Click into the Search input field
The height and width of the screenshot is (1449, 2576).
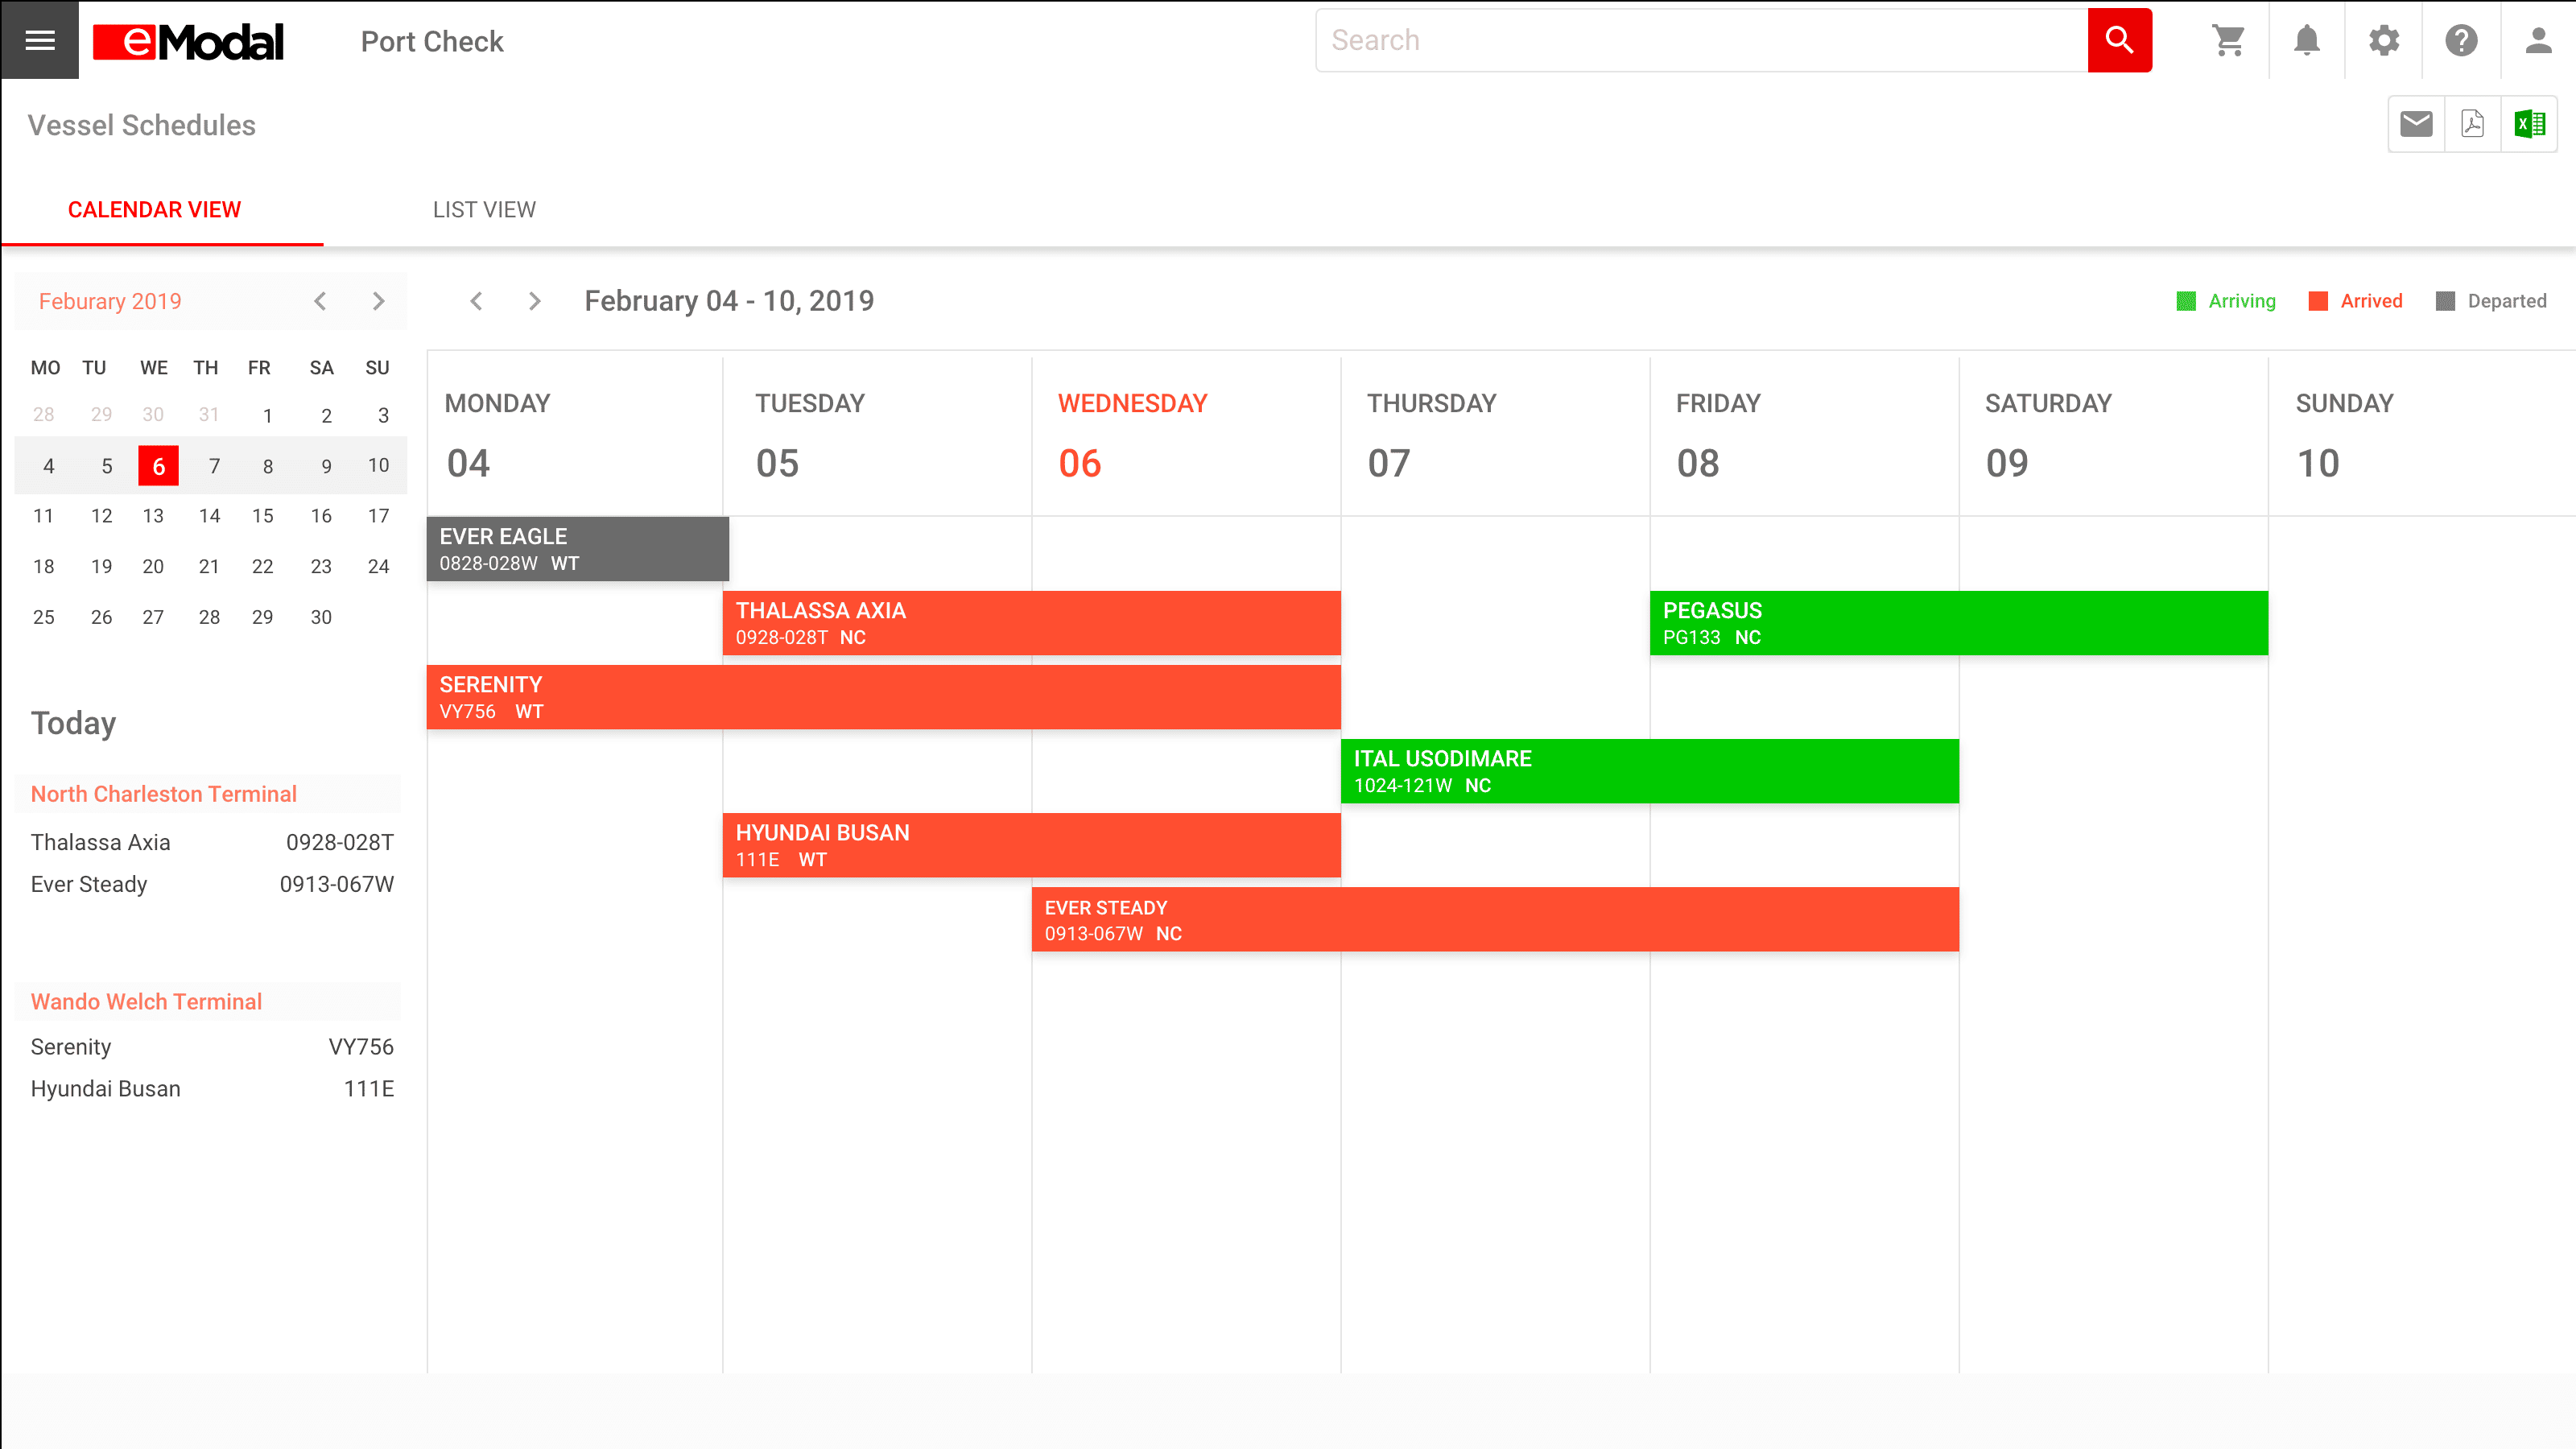(x=1700, y=40)
